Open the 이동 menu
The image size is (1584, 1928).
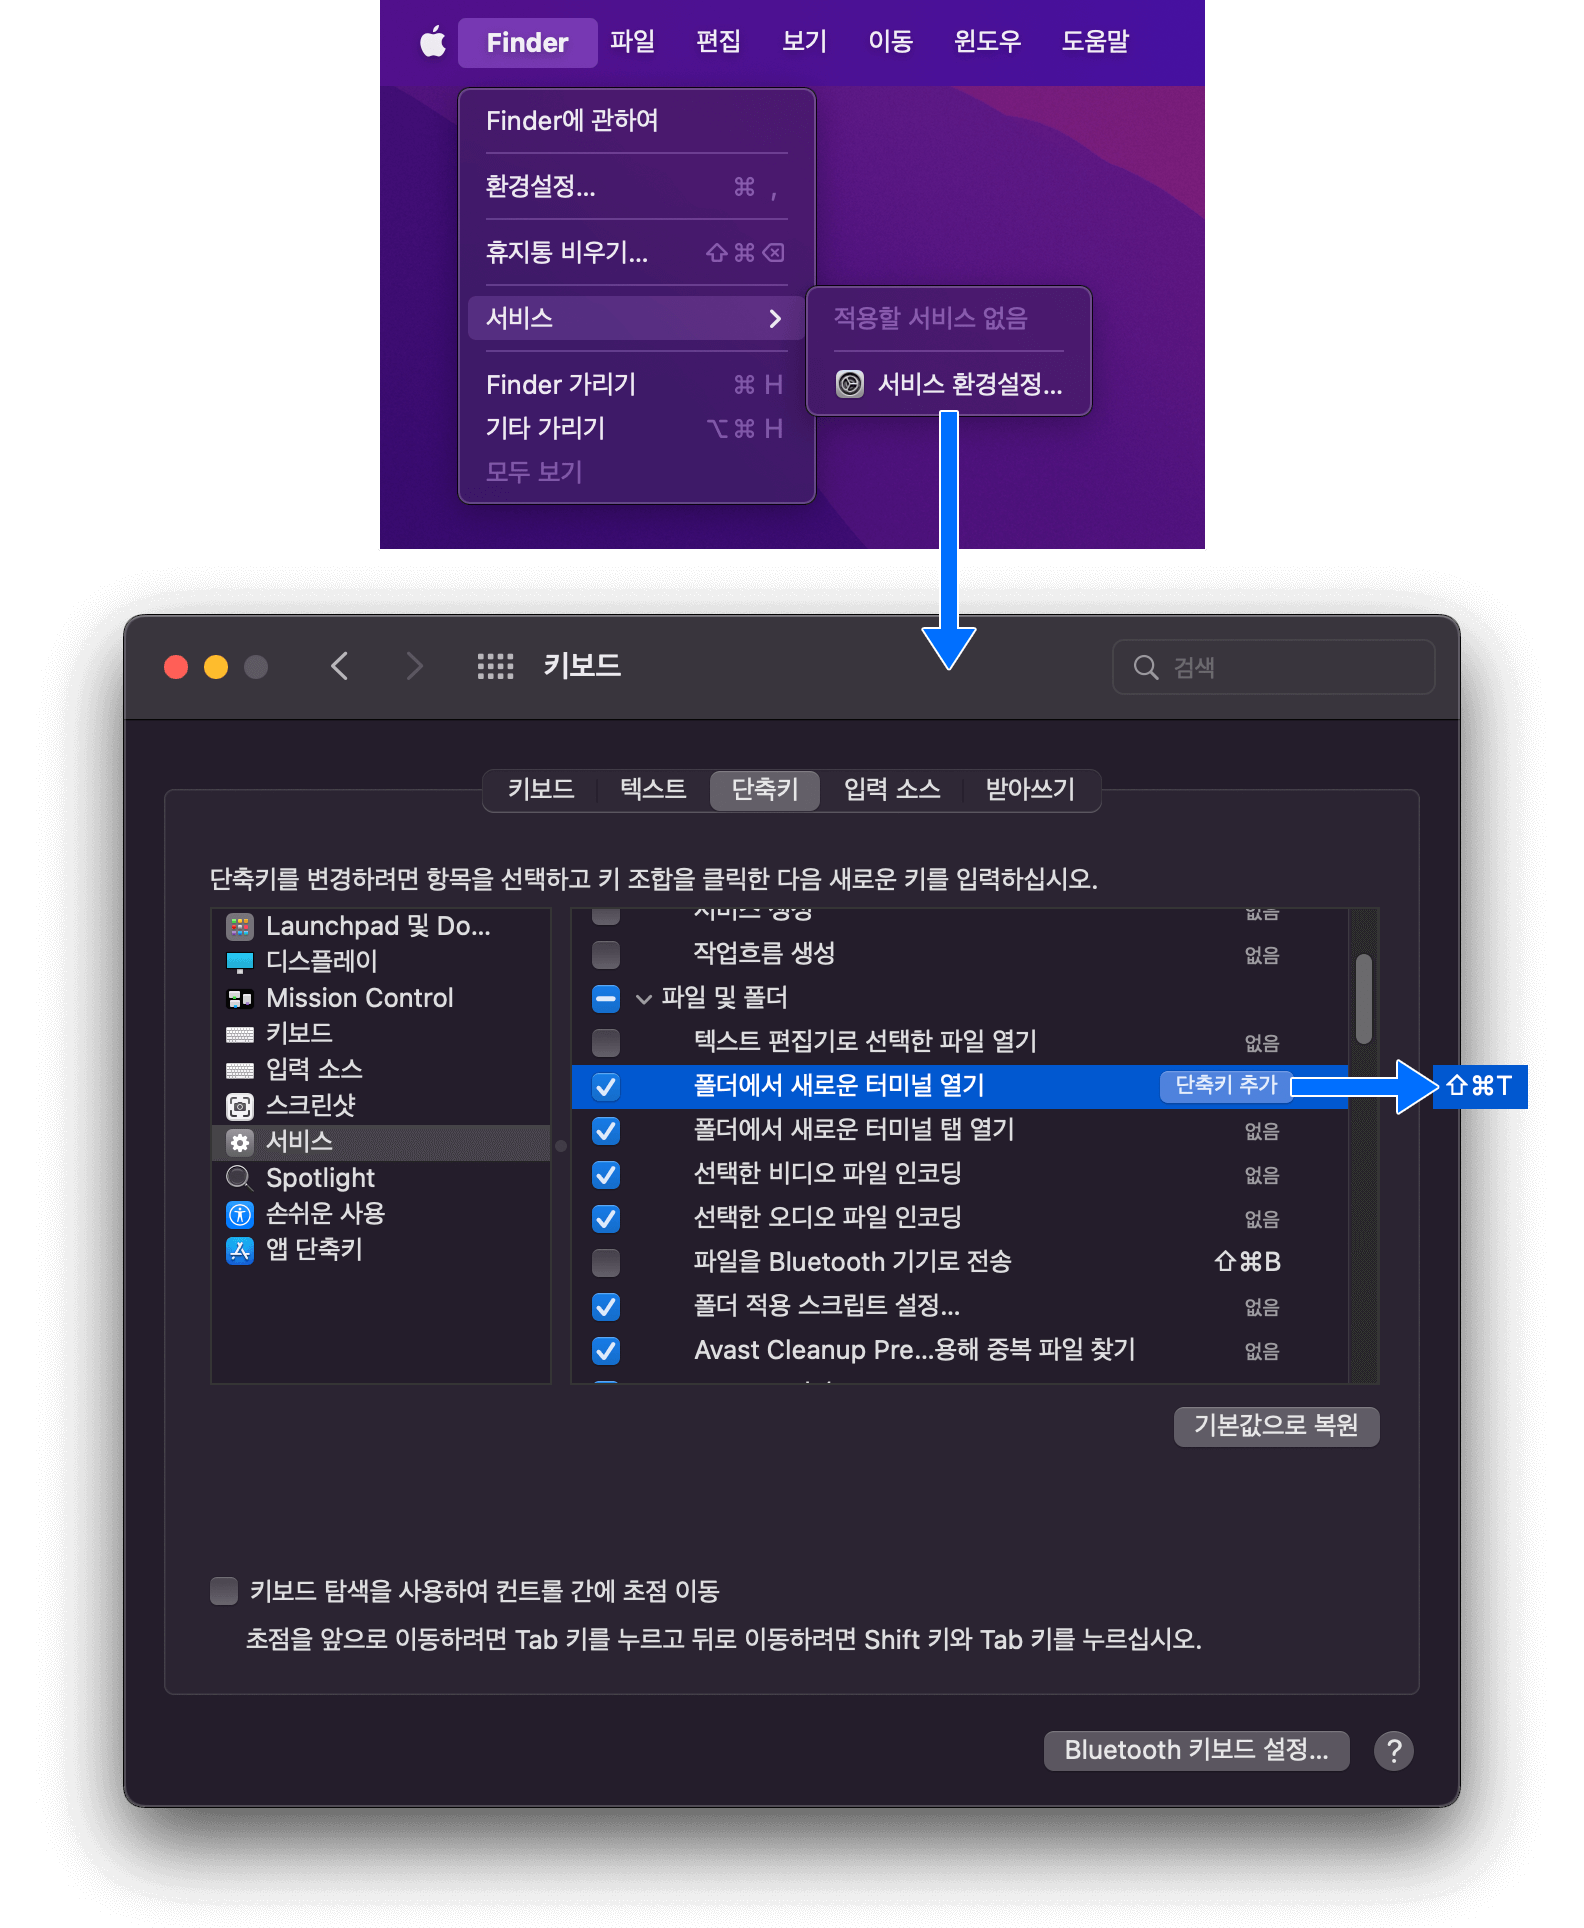coord(890,42)
